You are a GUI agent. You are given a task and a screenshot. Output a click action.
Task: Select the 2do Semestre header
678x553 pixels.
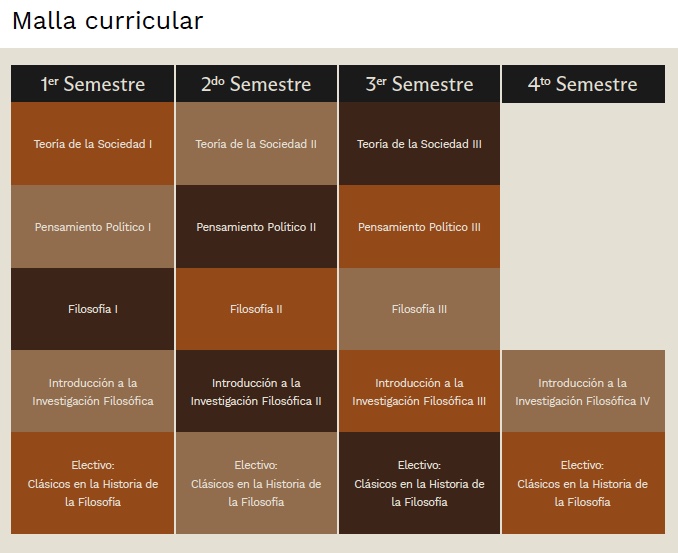[x=256, y=84]
